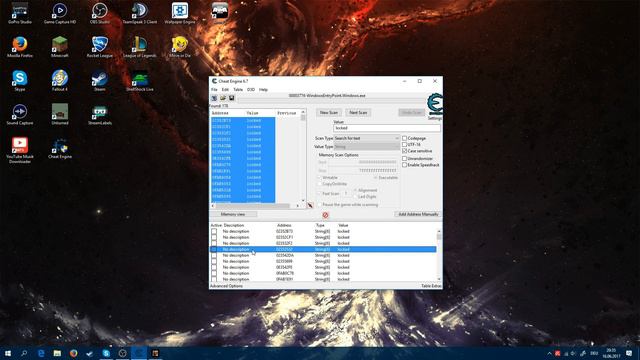Uncheck the Case sensitive checkbox
640x360 pixels.
coord(404,151)
